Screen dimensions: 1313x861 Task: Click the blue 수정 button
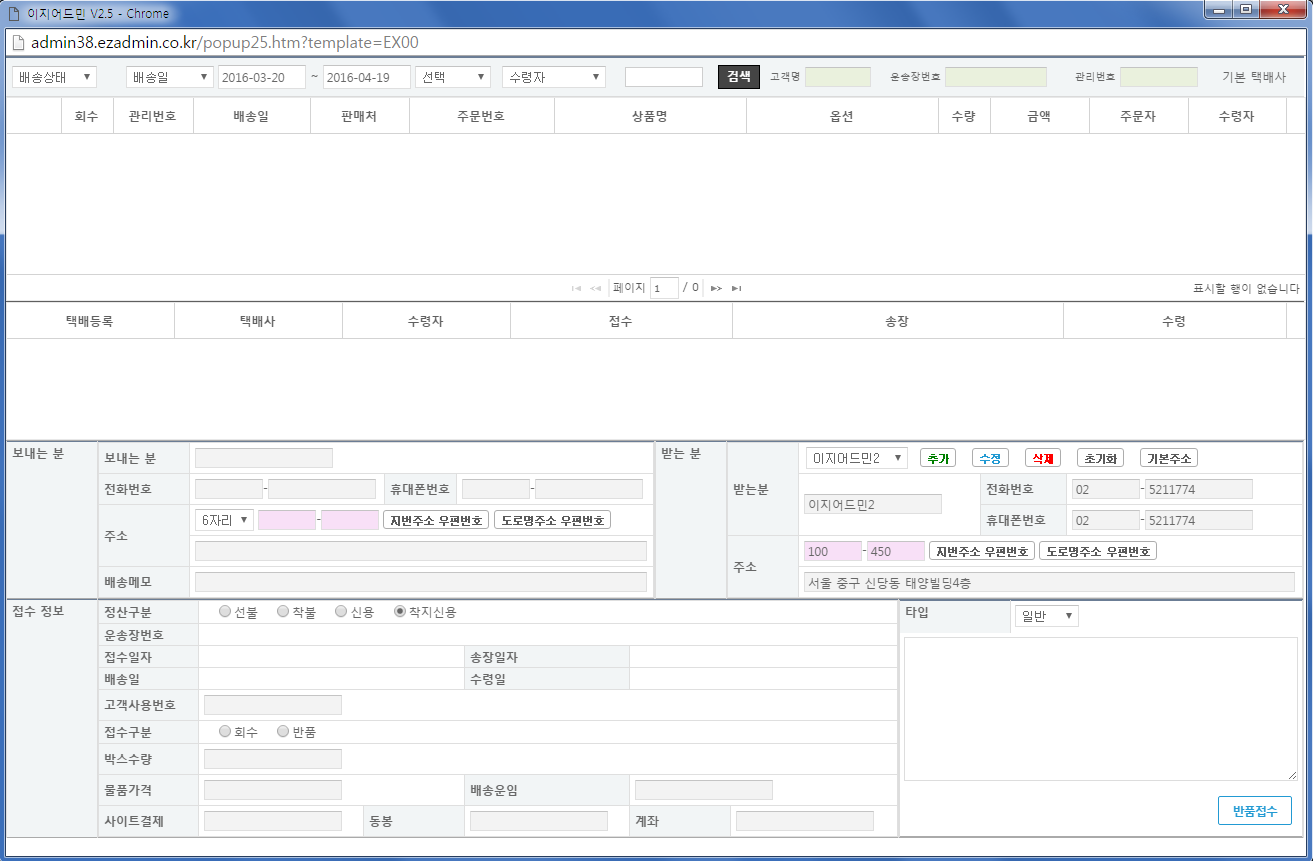pos(990,458)
